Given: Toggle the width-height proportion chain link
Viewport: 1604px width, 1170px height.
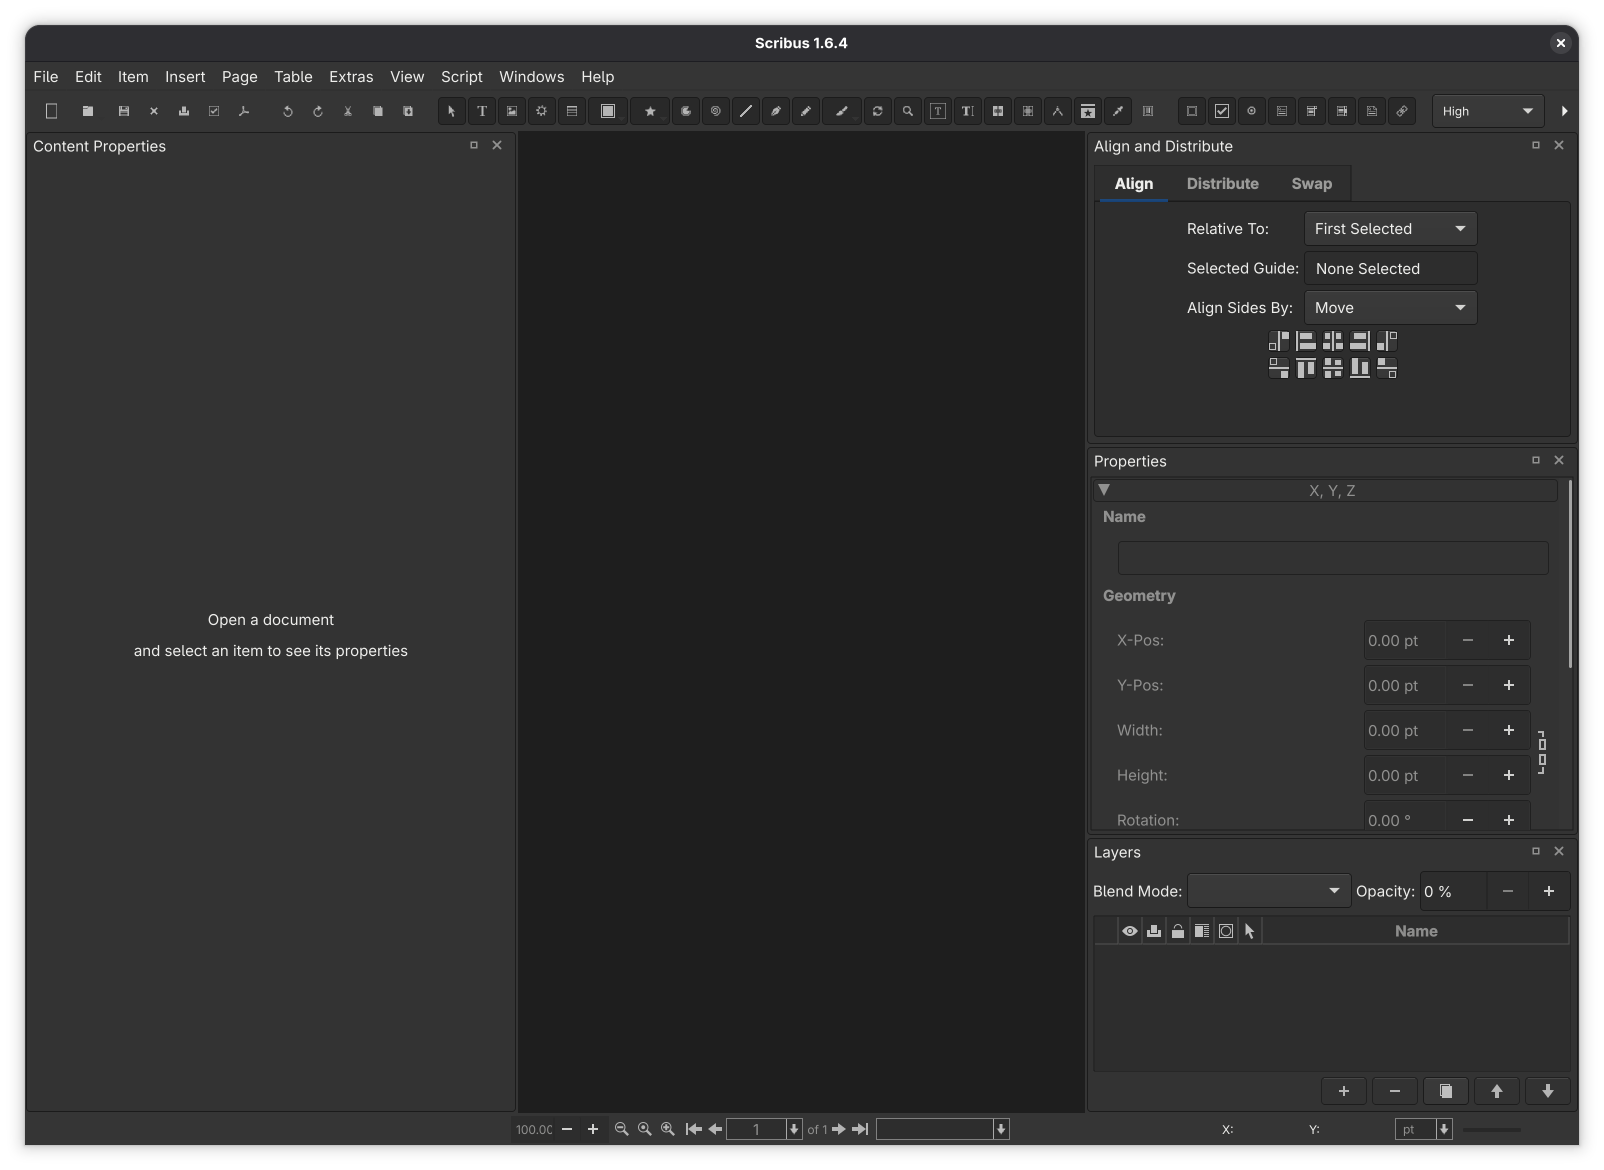Looking at the screenshot, I should pos(1542,752).
